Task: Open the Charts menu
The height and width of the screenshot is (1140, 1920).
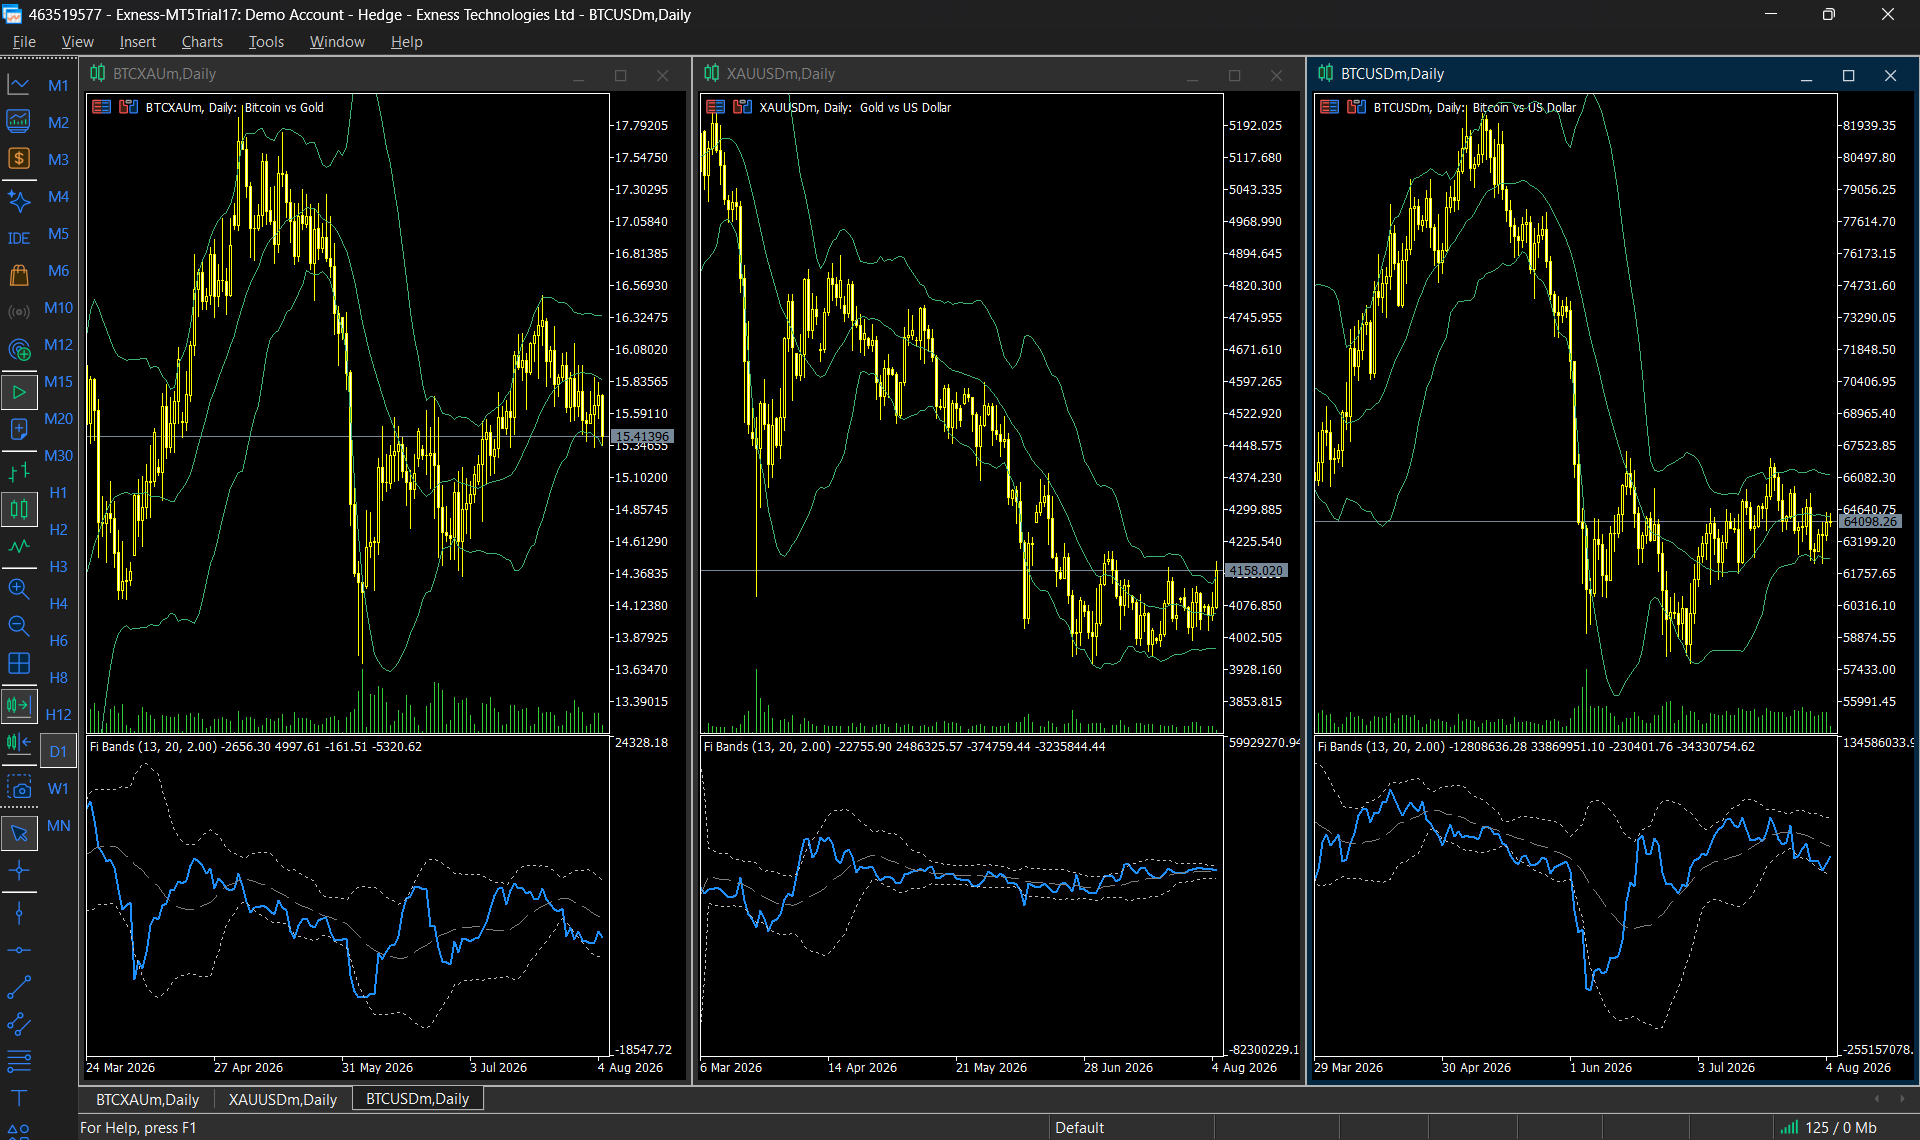Action: [x=202, y=42]
